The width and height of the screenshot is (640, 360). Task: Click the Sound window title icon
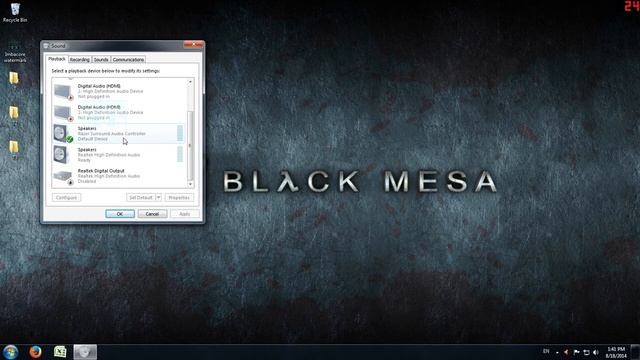click(47, 46)
